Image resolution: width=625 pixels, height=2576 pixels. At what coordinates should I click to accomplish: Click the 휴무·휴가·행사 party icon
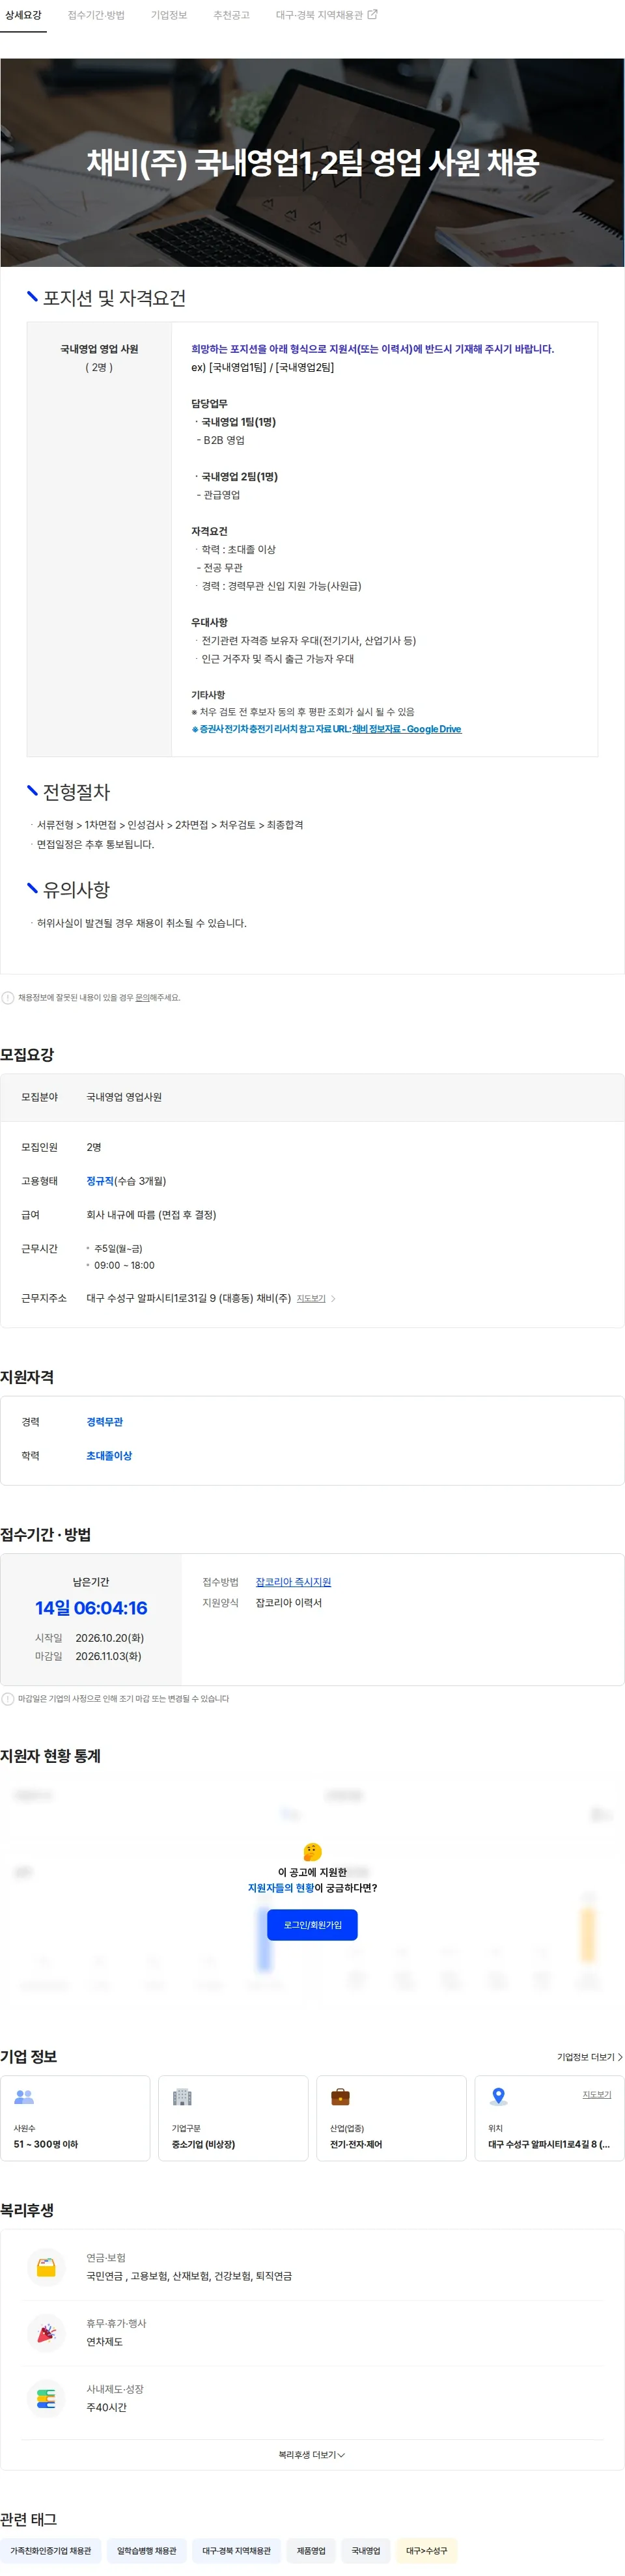(46, 2333)
